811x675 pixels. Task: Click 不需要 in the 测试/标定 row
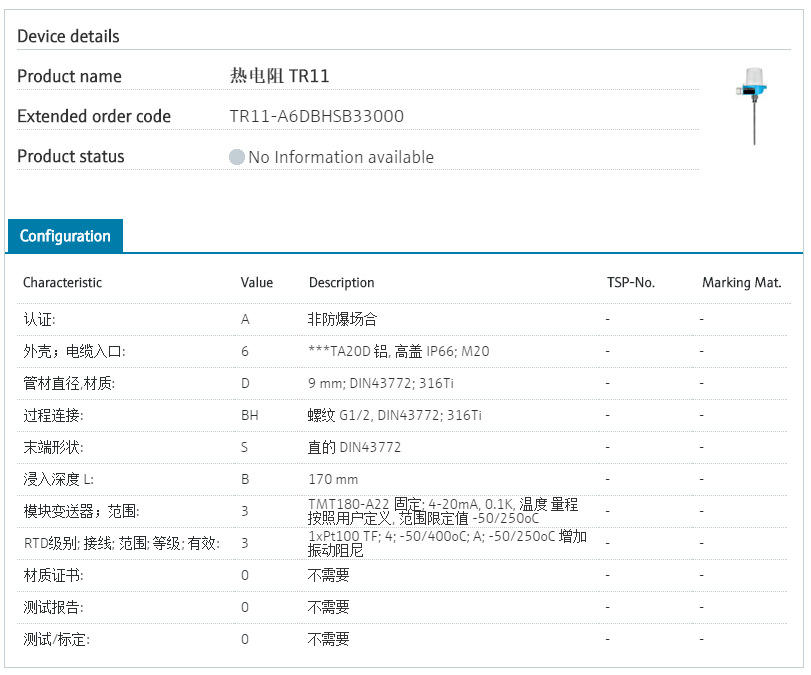328,639
